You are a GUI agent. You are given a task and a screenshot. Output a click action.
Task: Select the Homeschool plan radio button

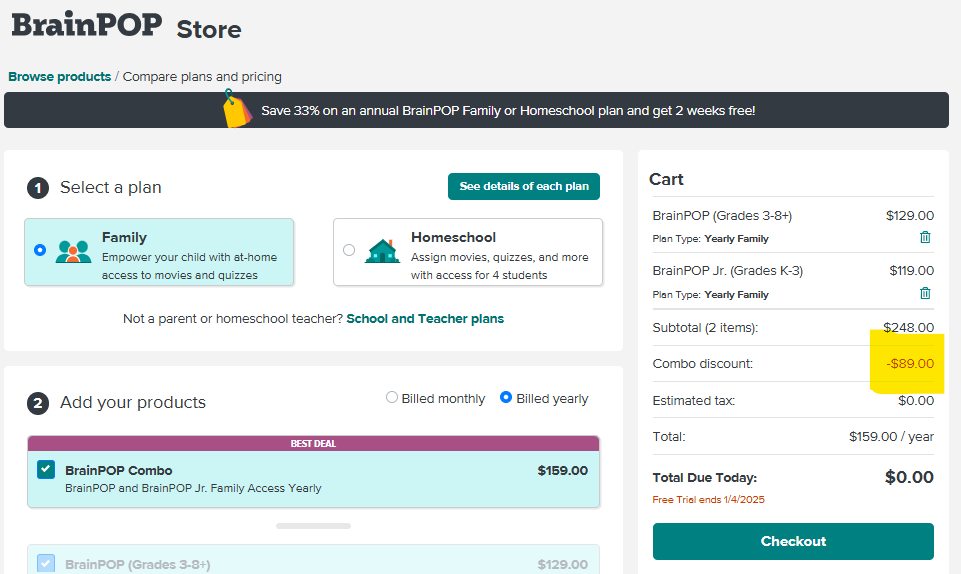pyautogui.click(x=349, y=250)
